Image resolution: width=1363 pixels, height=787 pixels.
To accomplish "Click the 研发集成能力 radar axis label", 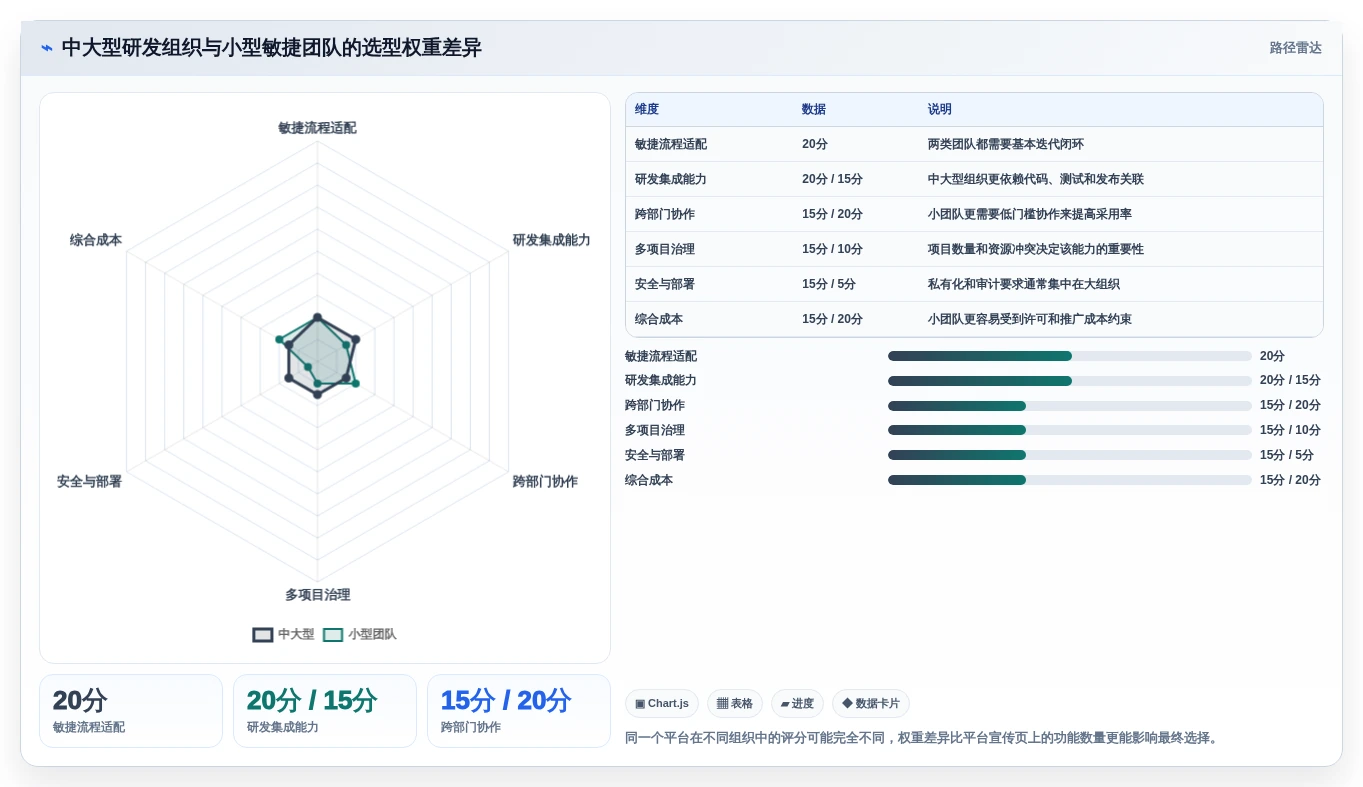I will click(552, 240).
